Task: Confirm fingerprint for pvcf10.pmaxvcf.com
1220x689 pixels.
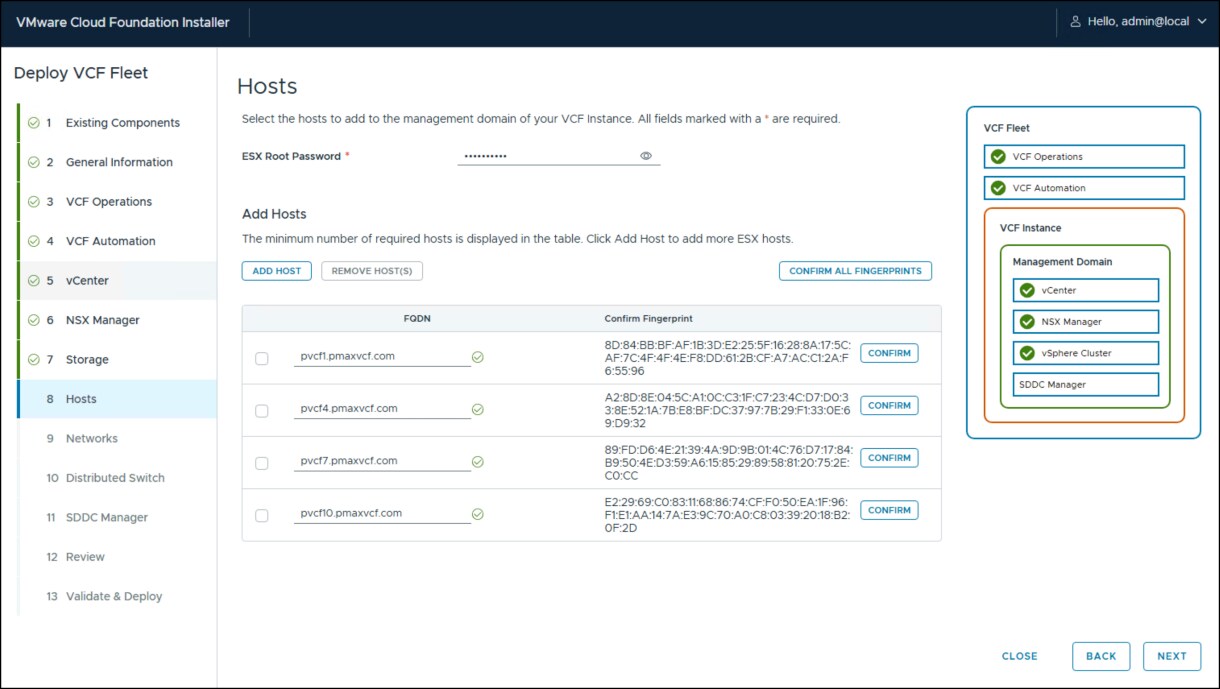Action: 889,510
